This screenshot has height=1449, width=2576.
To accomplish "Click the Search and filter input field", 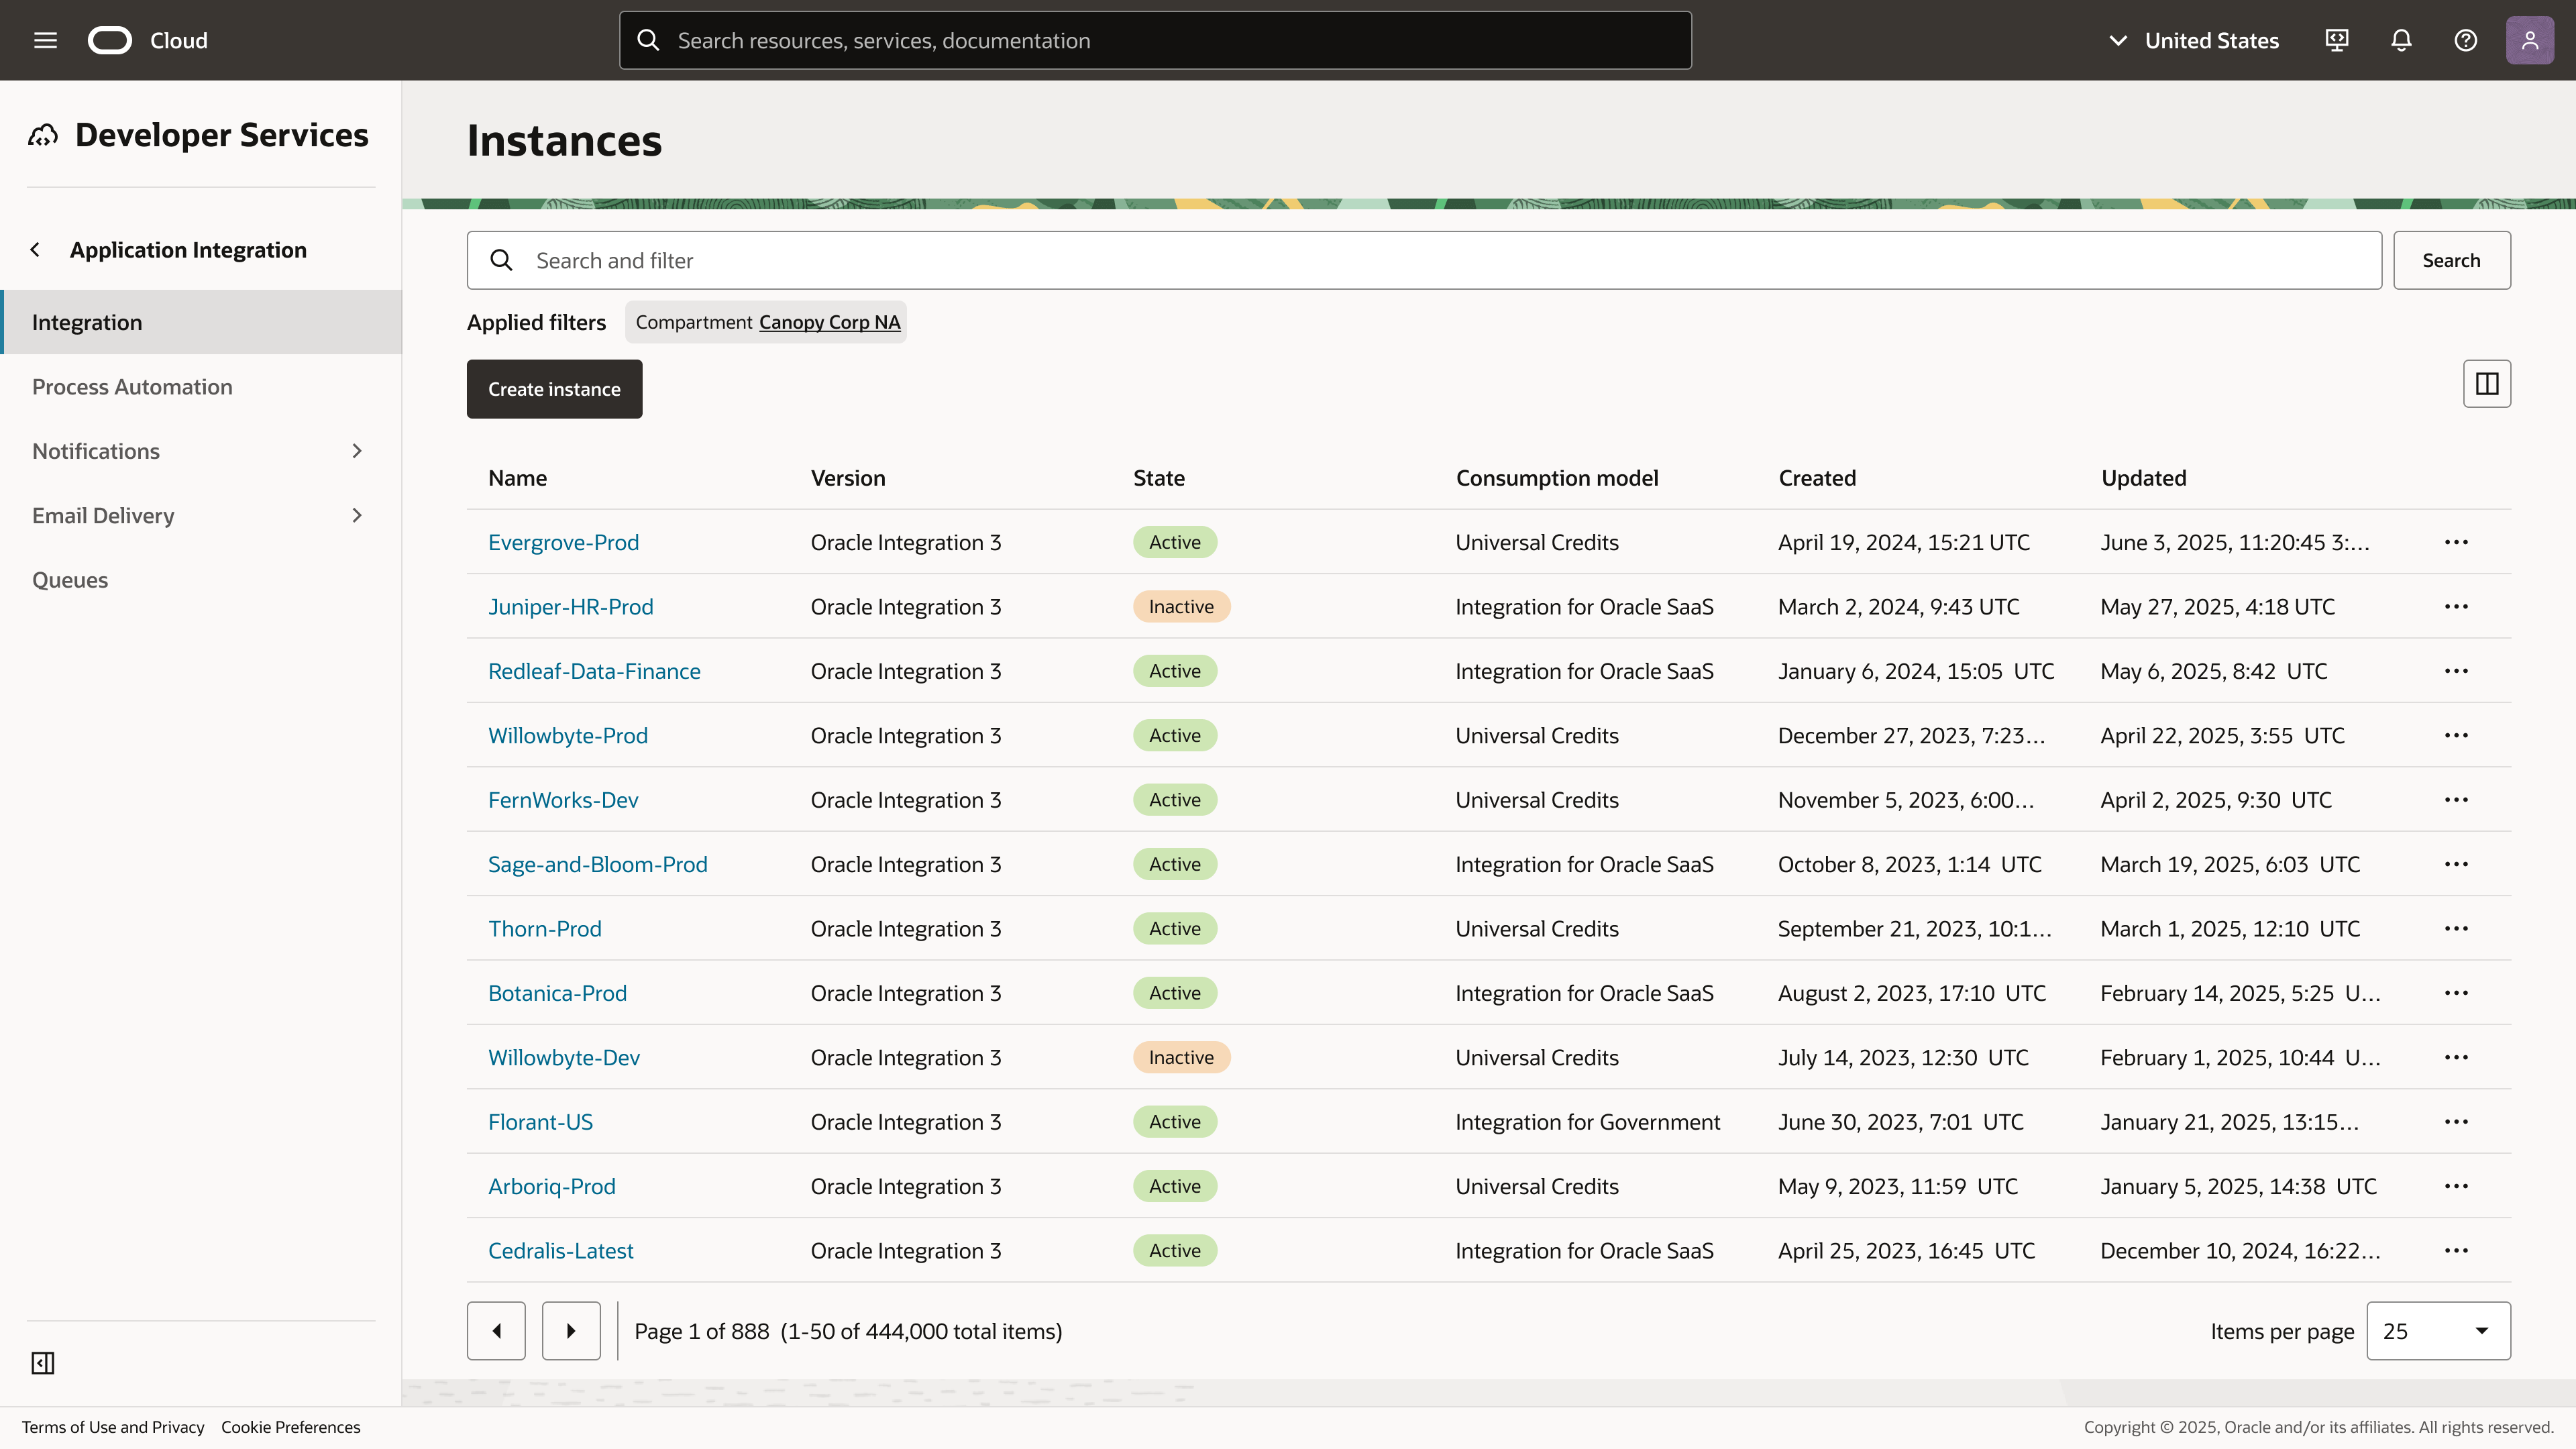I will point(1200,260).
